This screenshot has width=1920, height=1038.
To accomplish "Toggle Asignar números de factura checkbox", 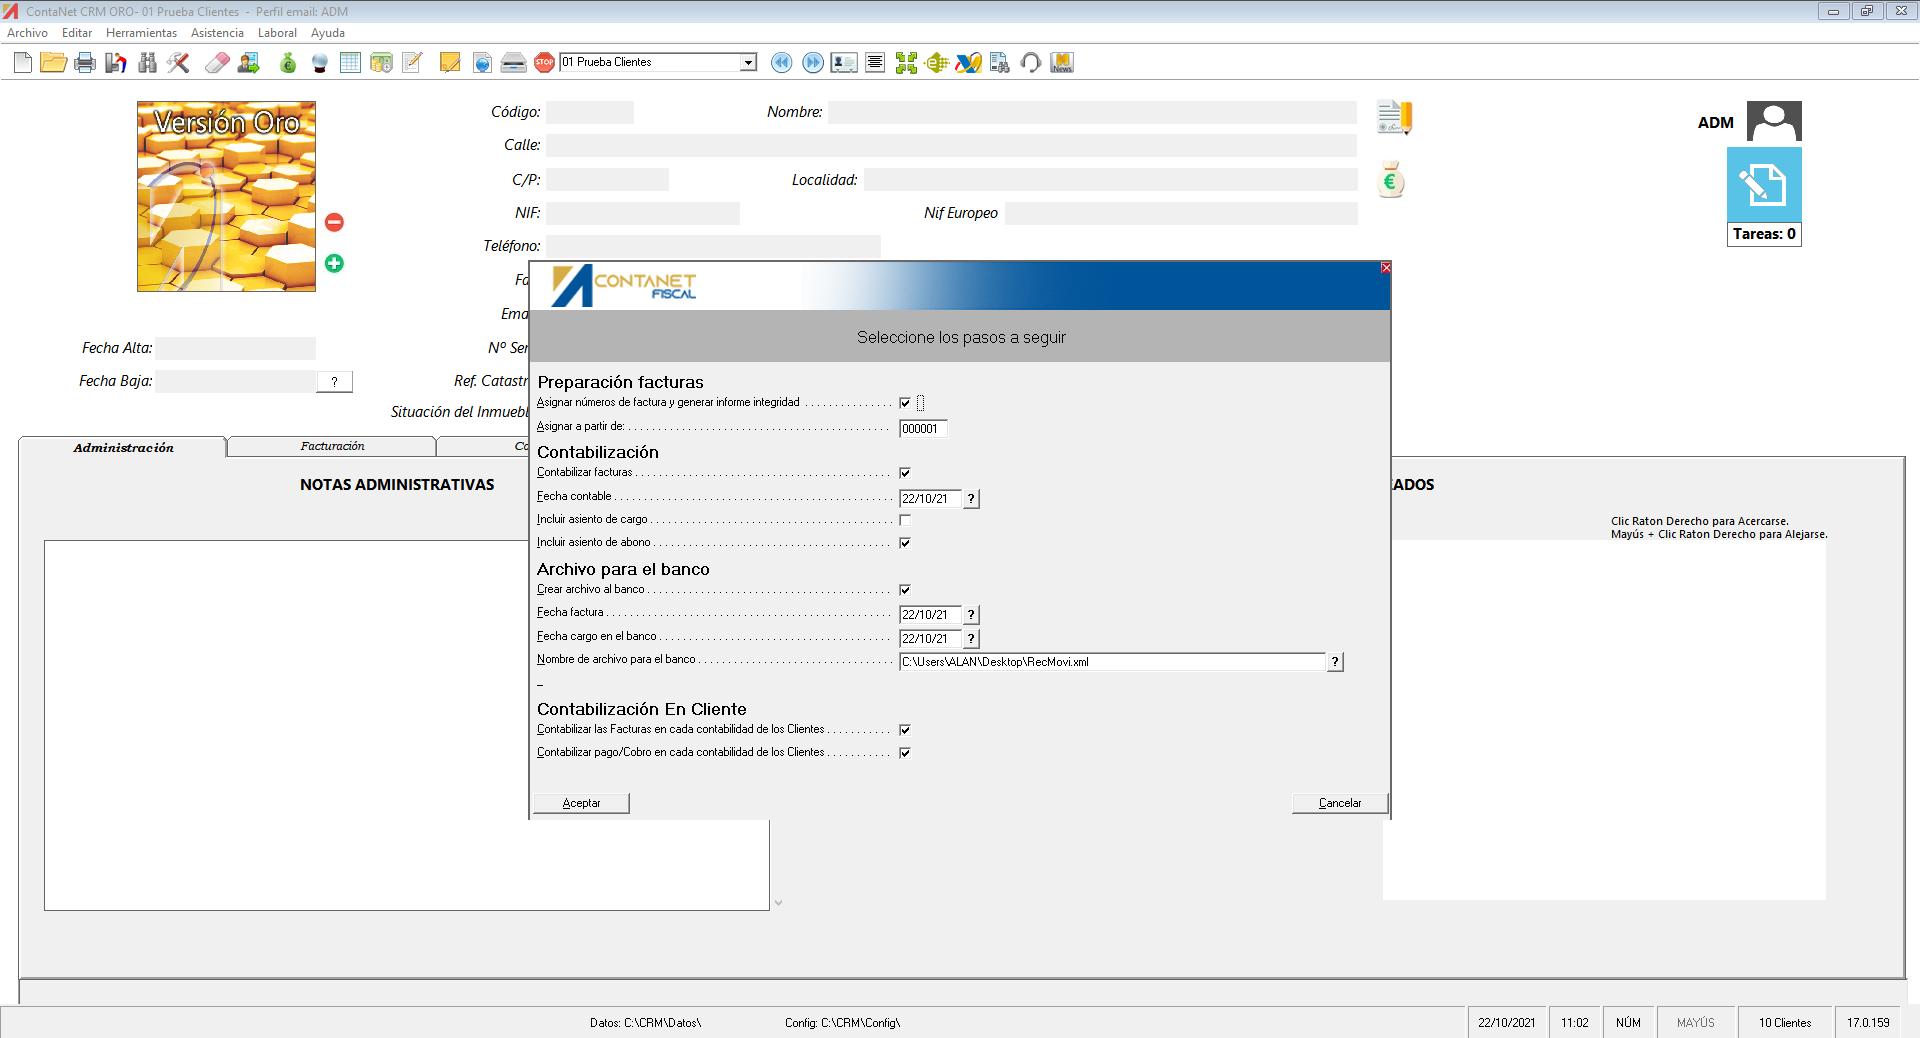I will (905, 403).
